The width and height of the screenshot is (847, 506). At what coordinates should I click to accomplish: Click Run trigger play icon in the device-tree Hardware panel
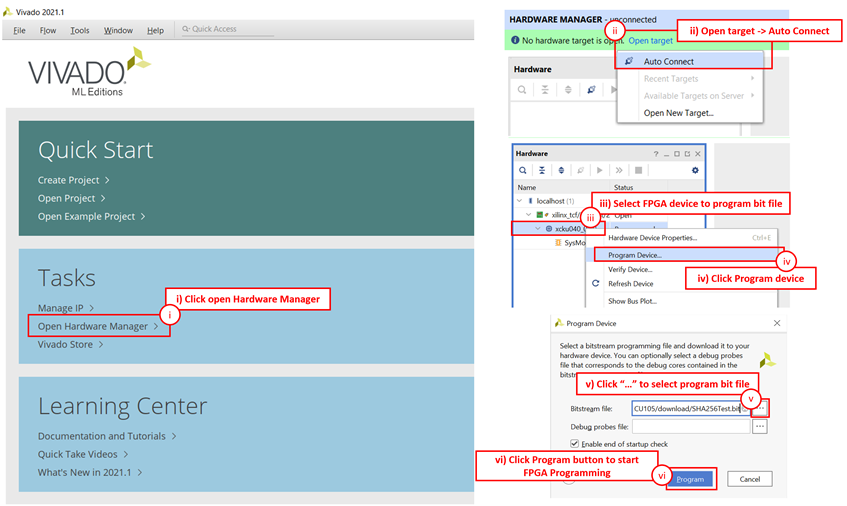[x=600, y=170]
